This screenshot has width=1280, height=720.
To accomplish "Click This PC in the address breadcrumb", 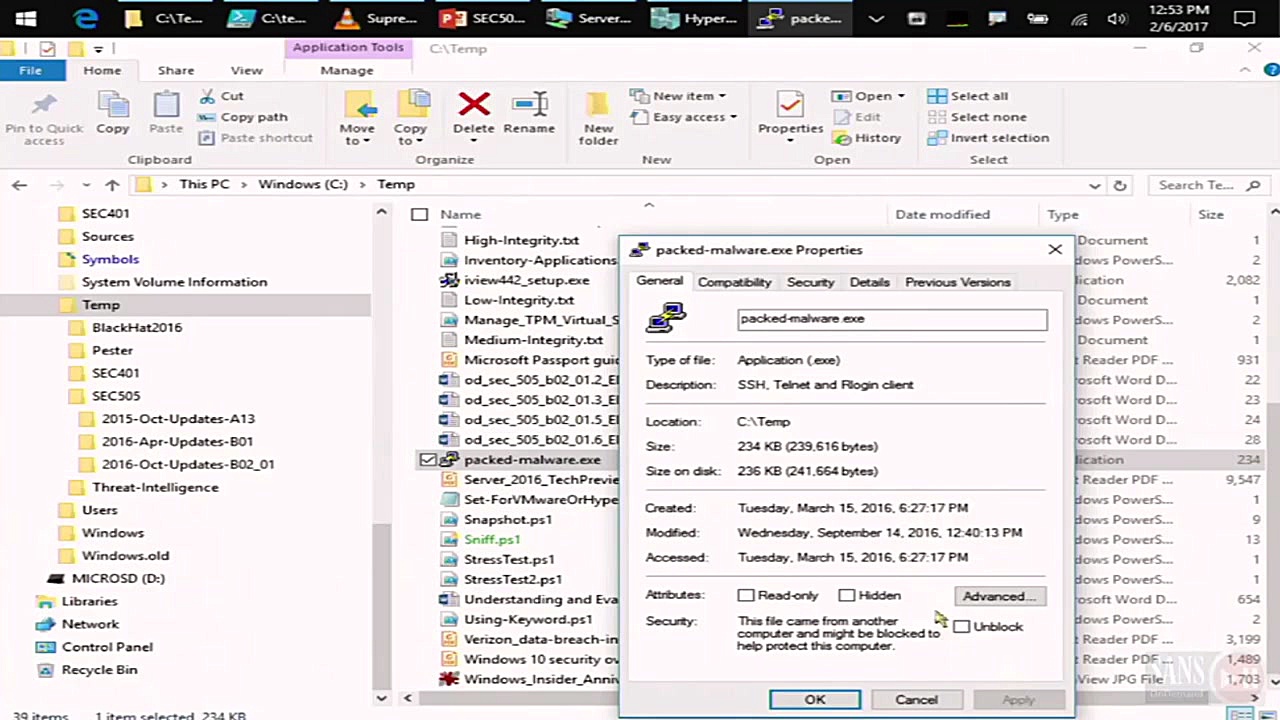I will click(x=204, y=185).
